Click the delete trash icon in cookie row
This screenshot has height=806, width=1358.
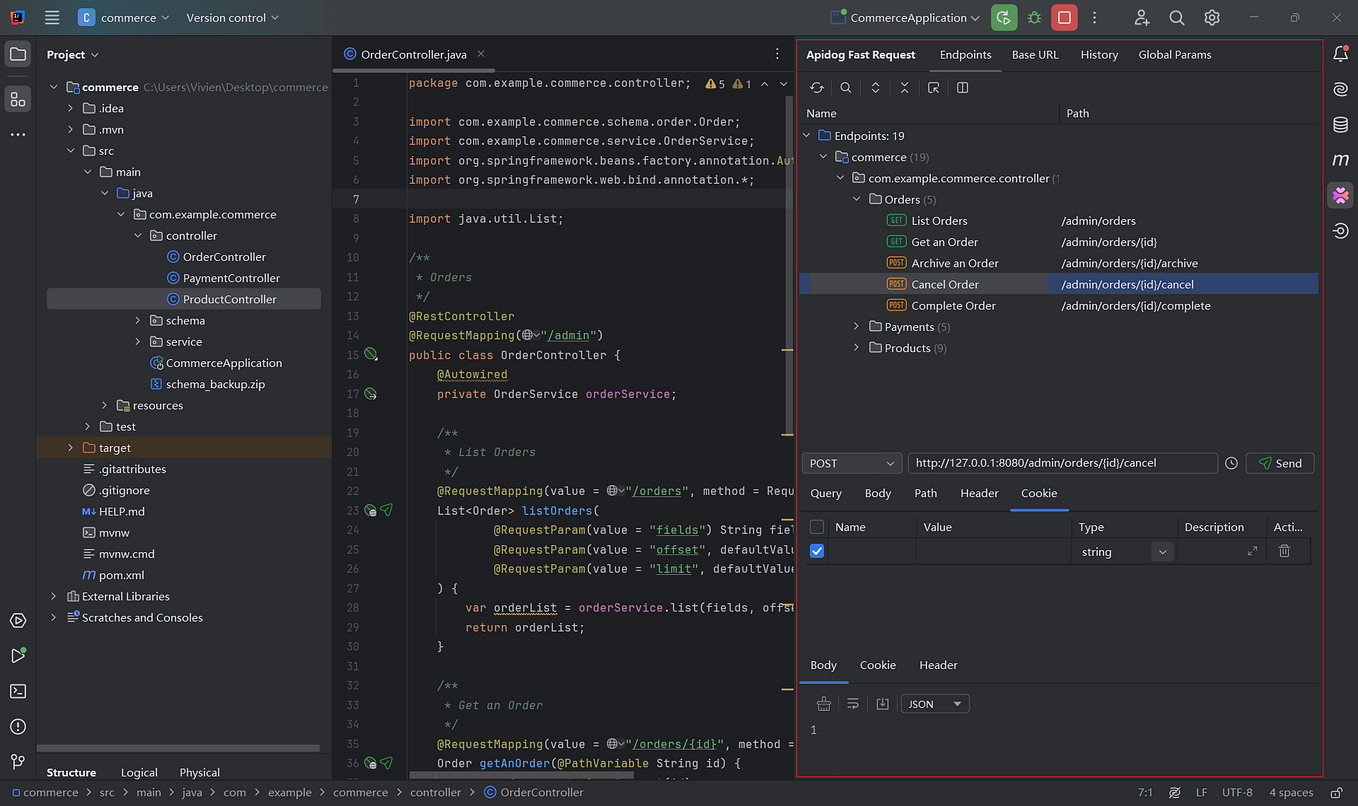tap(1284, 551)
